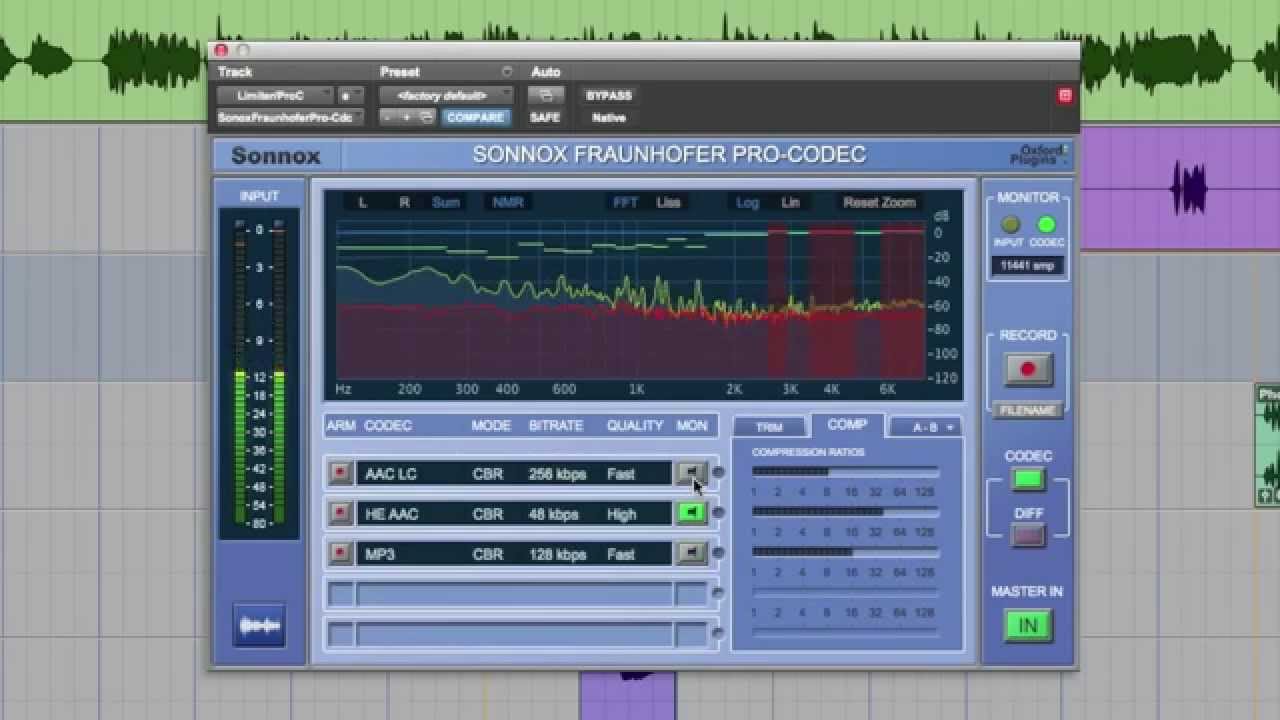The width and height of the screenshot is (1280, 720).
Task: Switch to the COMP tab
Action: pos(847,425)
